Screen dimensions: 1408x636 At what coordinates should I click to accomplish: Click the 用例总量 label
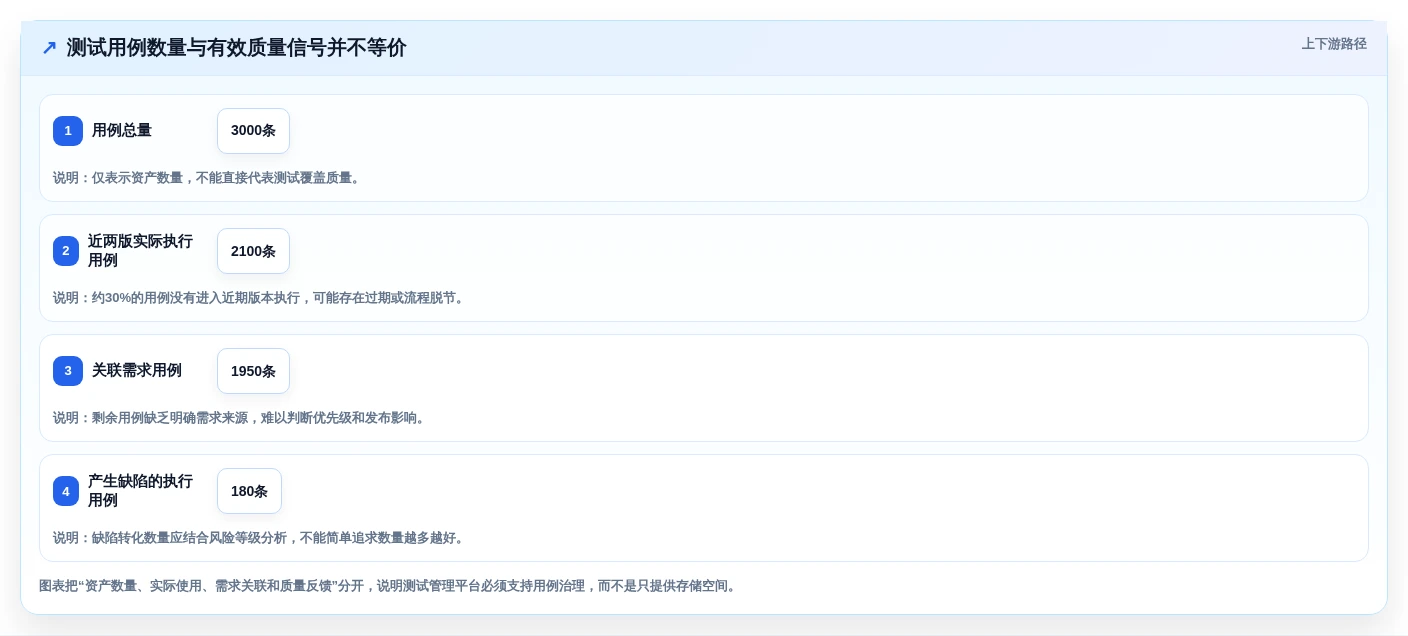click(122, 131)
